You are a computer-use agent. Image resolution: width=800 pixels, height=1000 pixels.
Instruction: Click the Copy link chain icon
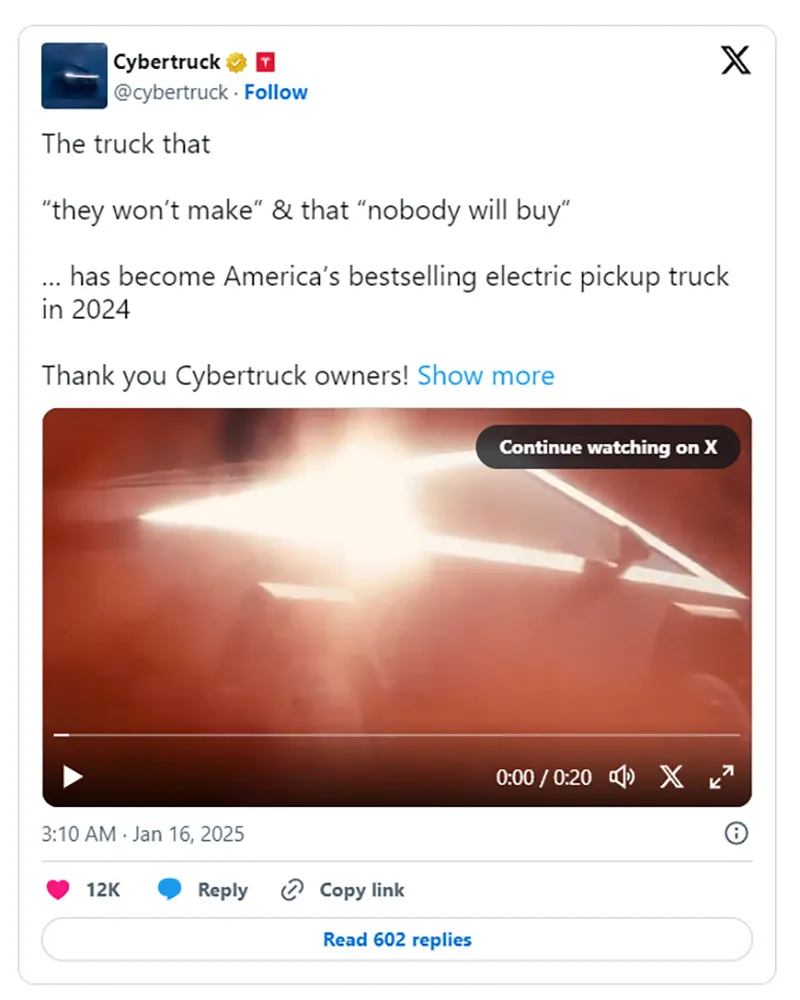292,889
